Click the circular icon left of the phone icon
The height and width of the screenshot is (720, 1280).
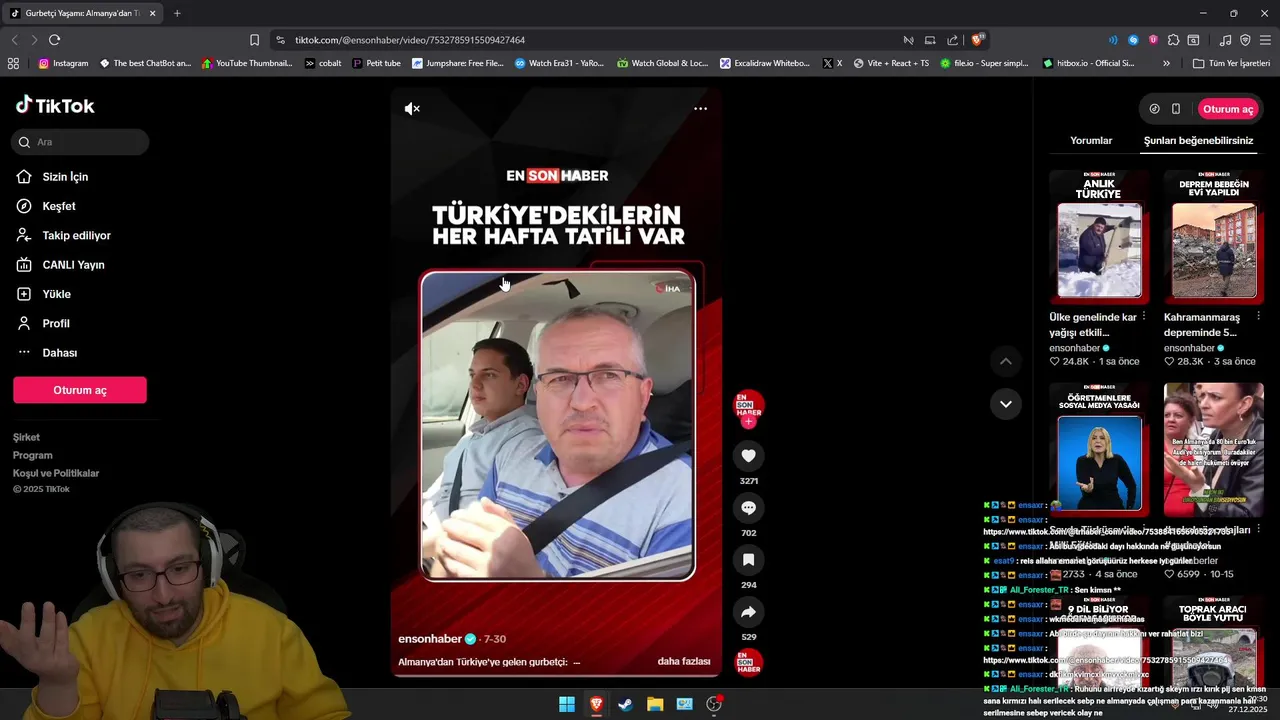(x=1154, y=109)
